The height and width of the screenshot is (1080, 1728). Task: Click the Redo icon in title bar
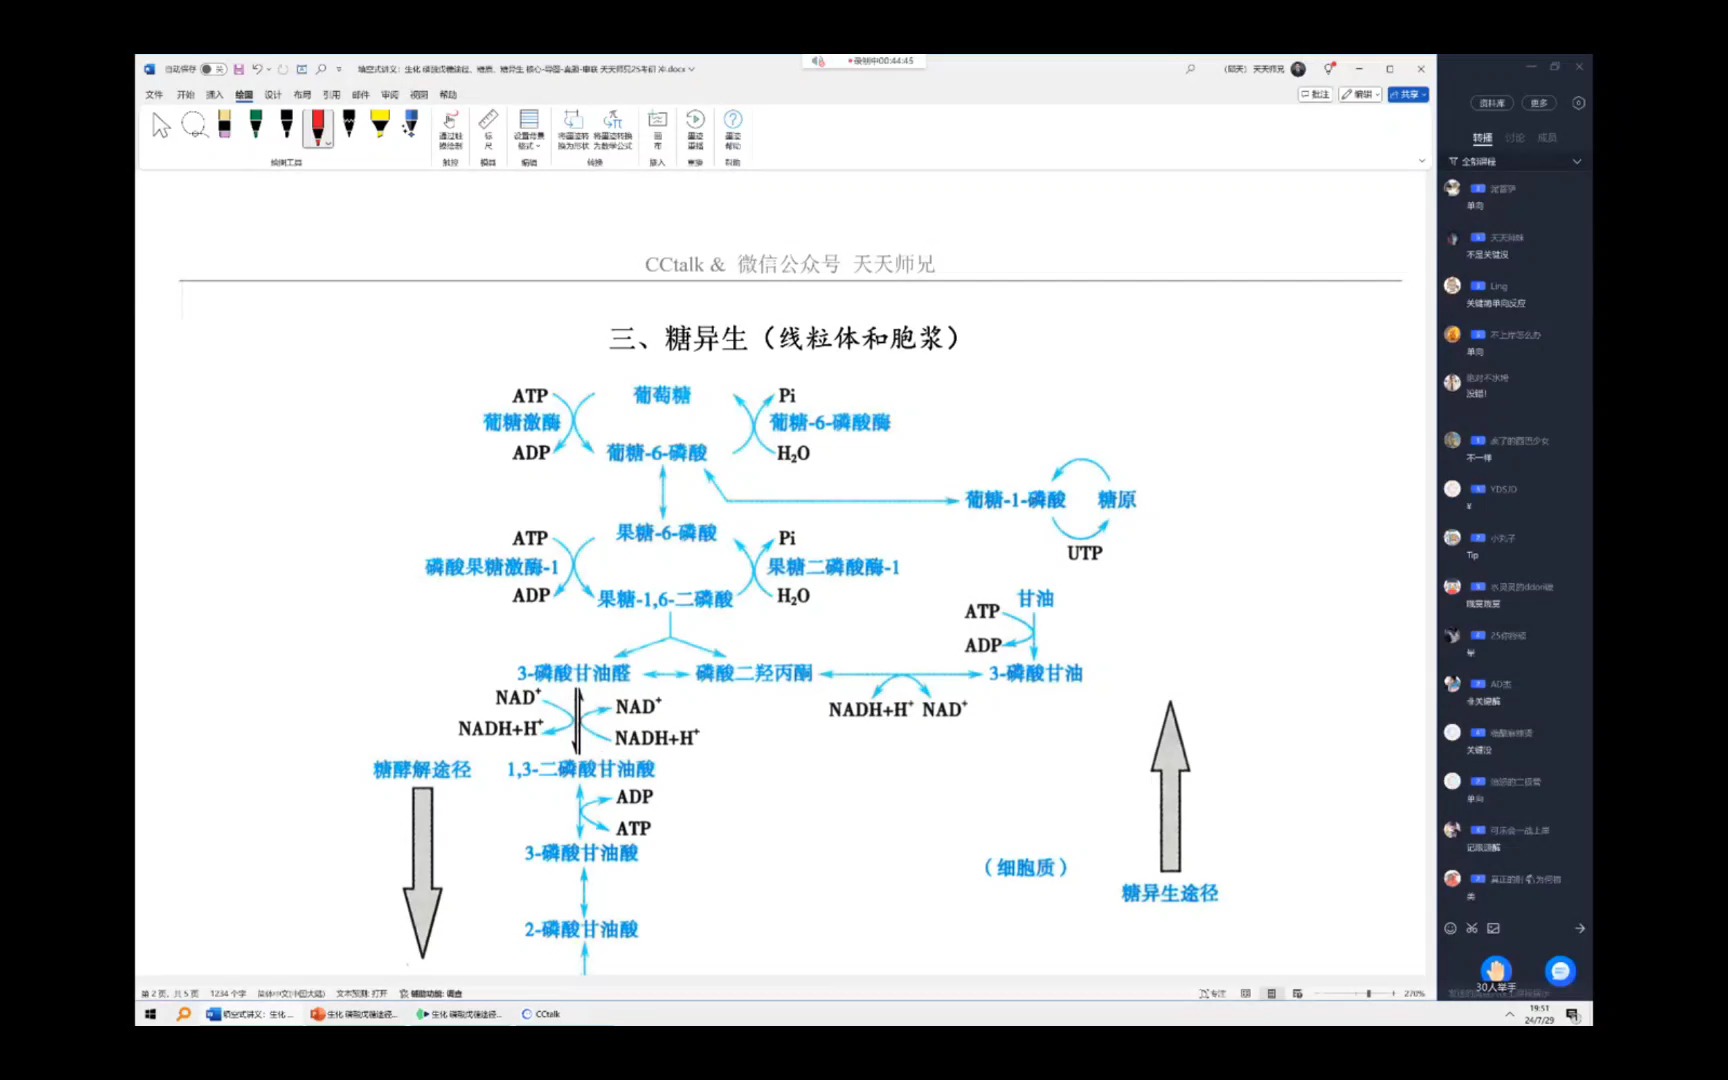pyautogui.click(x=283, y=69)
